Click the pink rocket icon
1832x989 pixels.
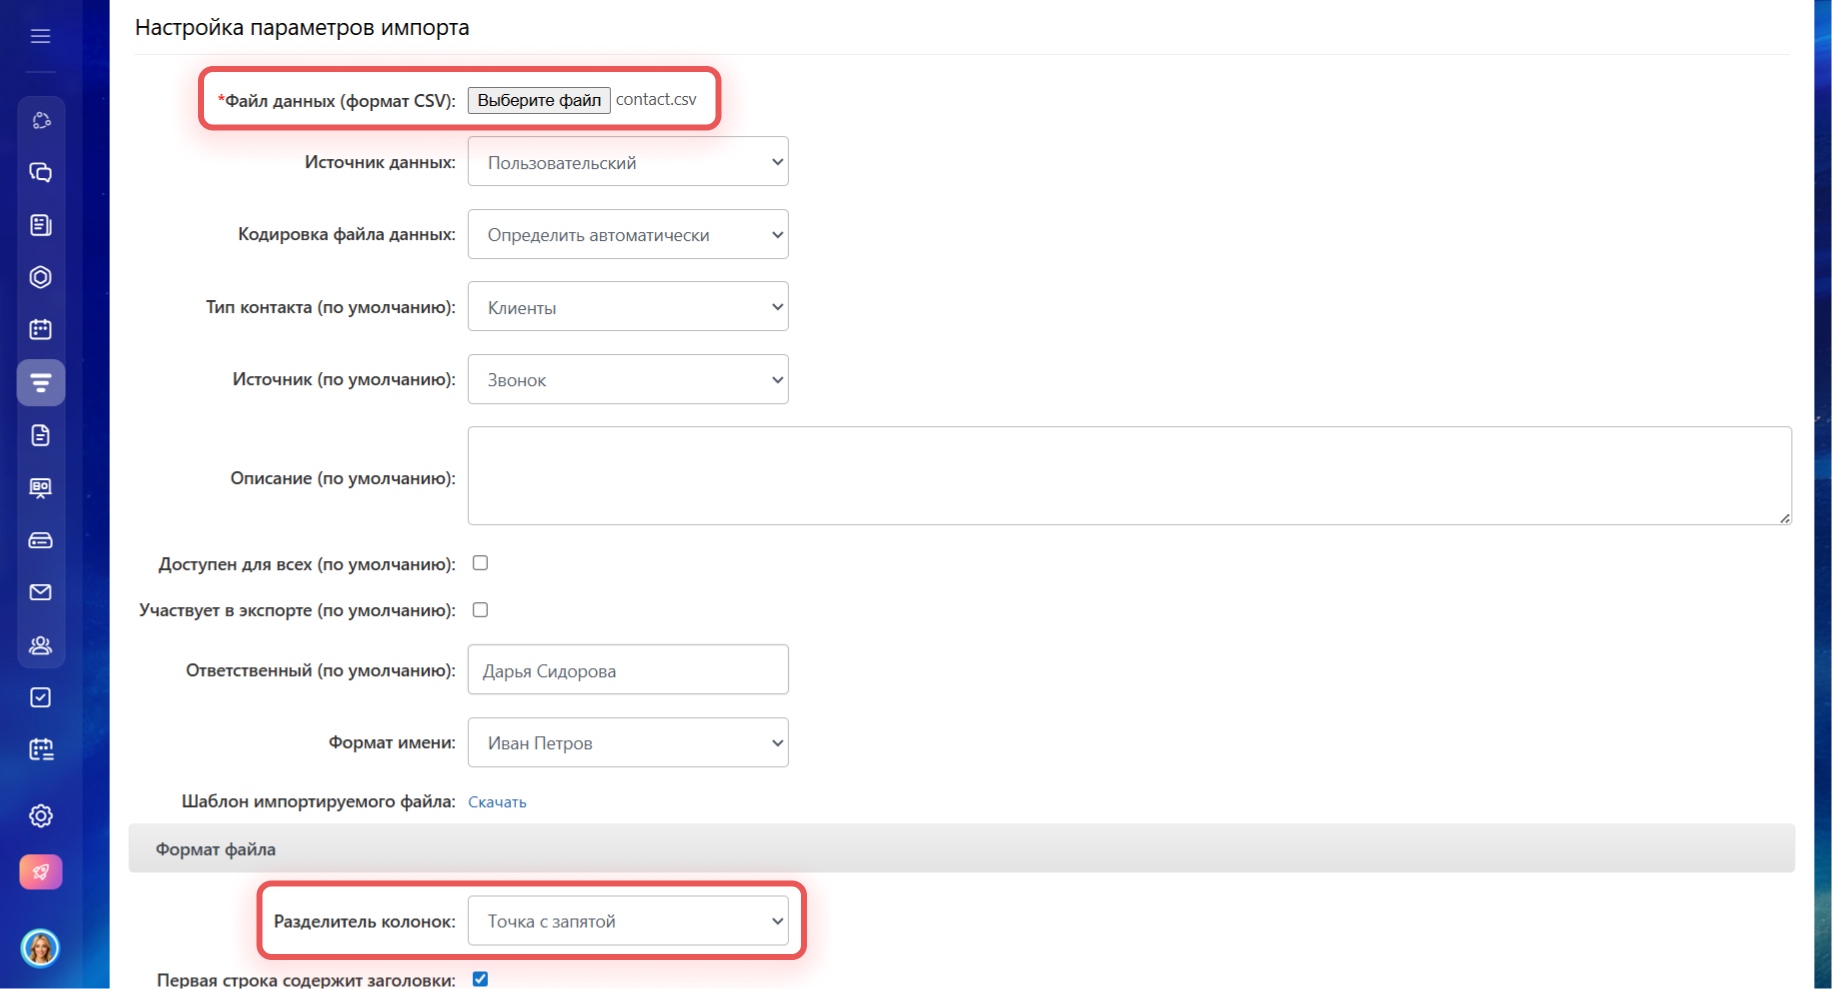pos(41,872)
